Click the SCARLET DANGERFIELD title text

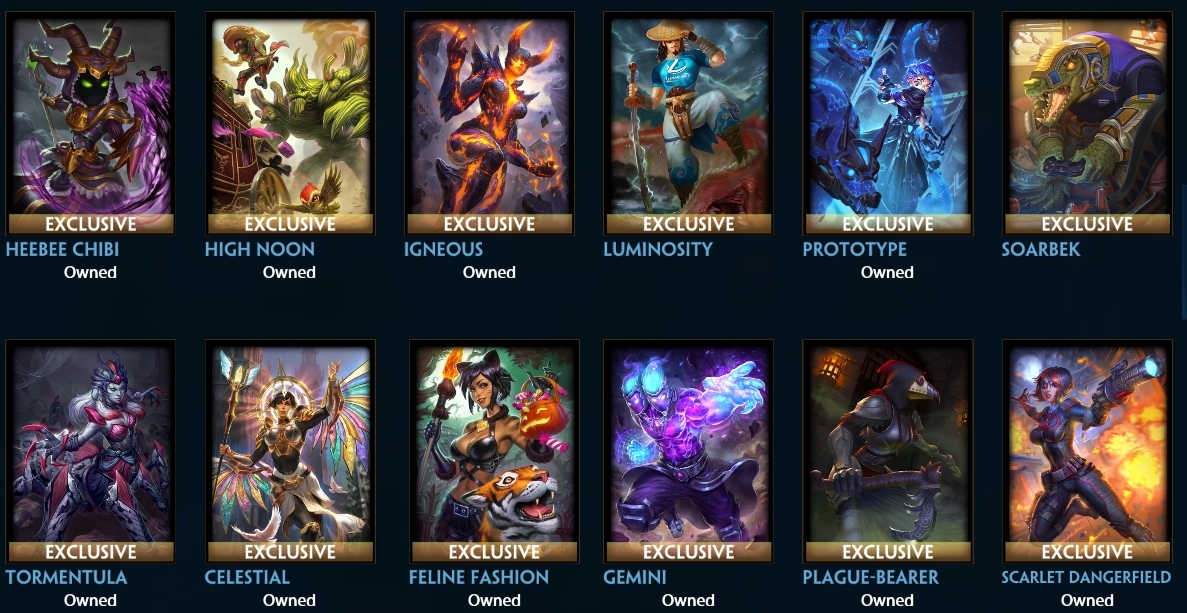(1086, 577)
